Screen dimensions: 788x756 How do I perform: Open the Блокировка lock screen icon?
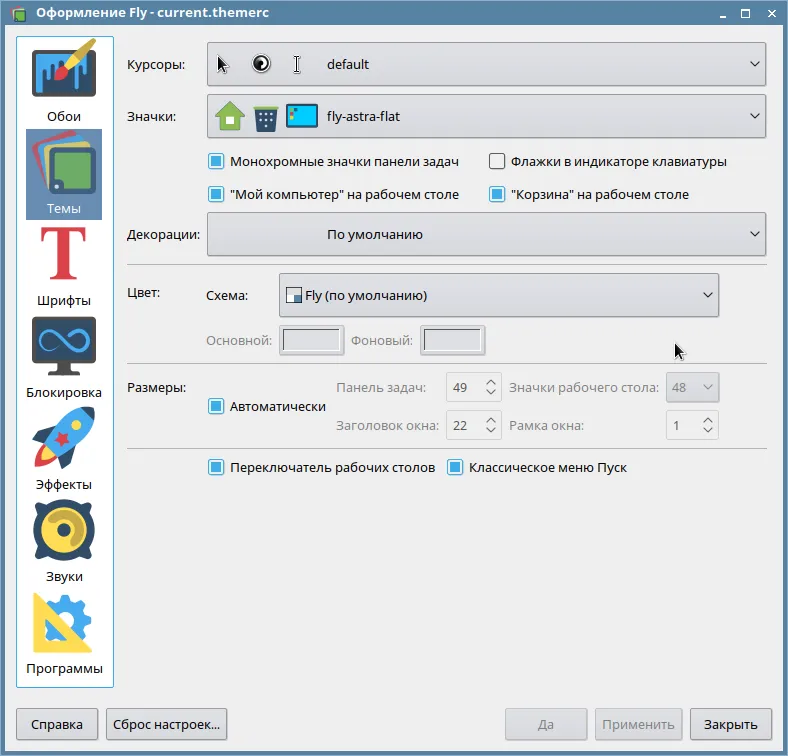[64, 346]
